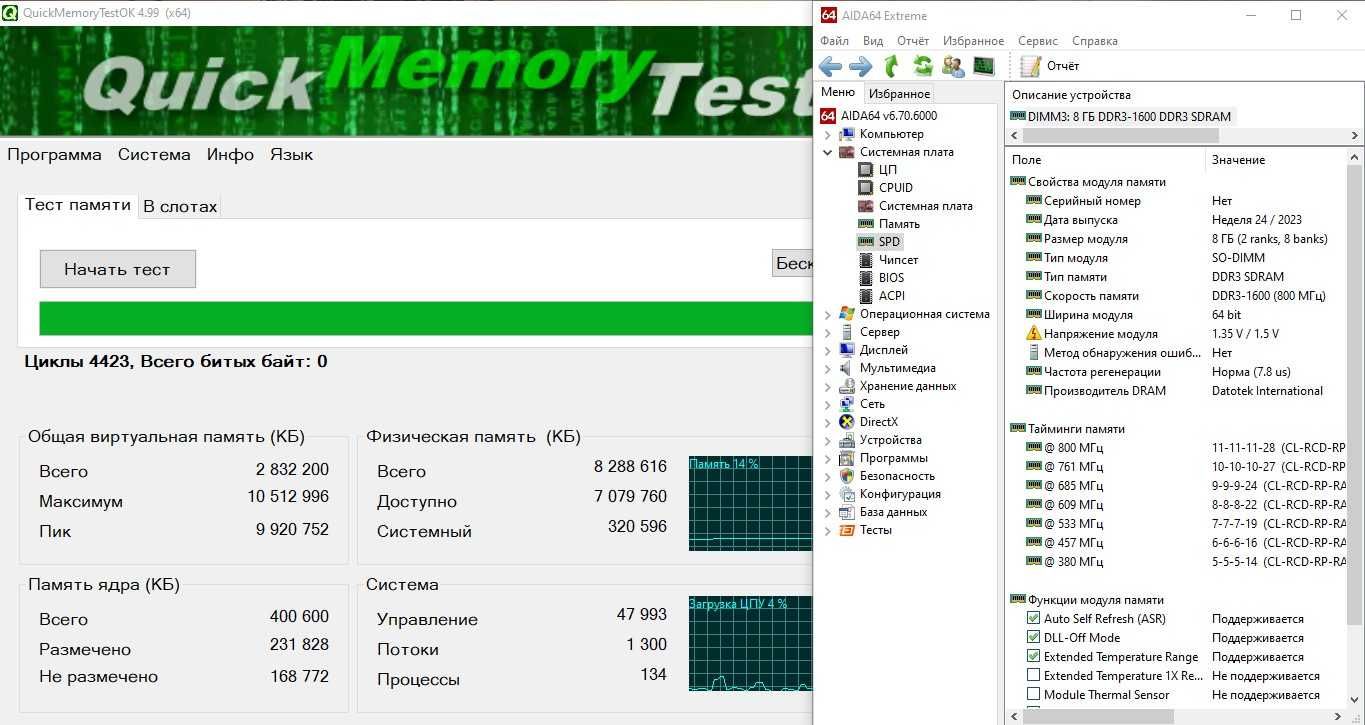Select the База данных tree item
The height and width of the screenshot is (725, 1365).
click(893, 512)
